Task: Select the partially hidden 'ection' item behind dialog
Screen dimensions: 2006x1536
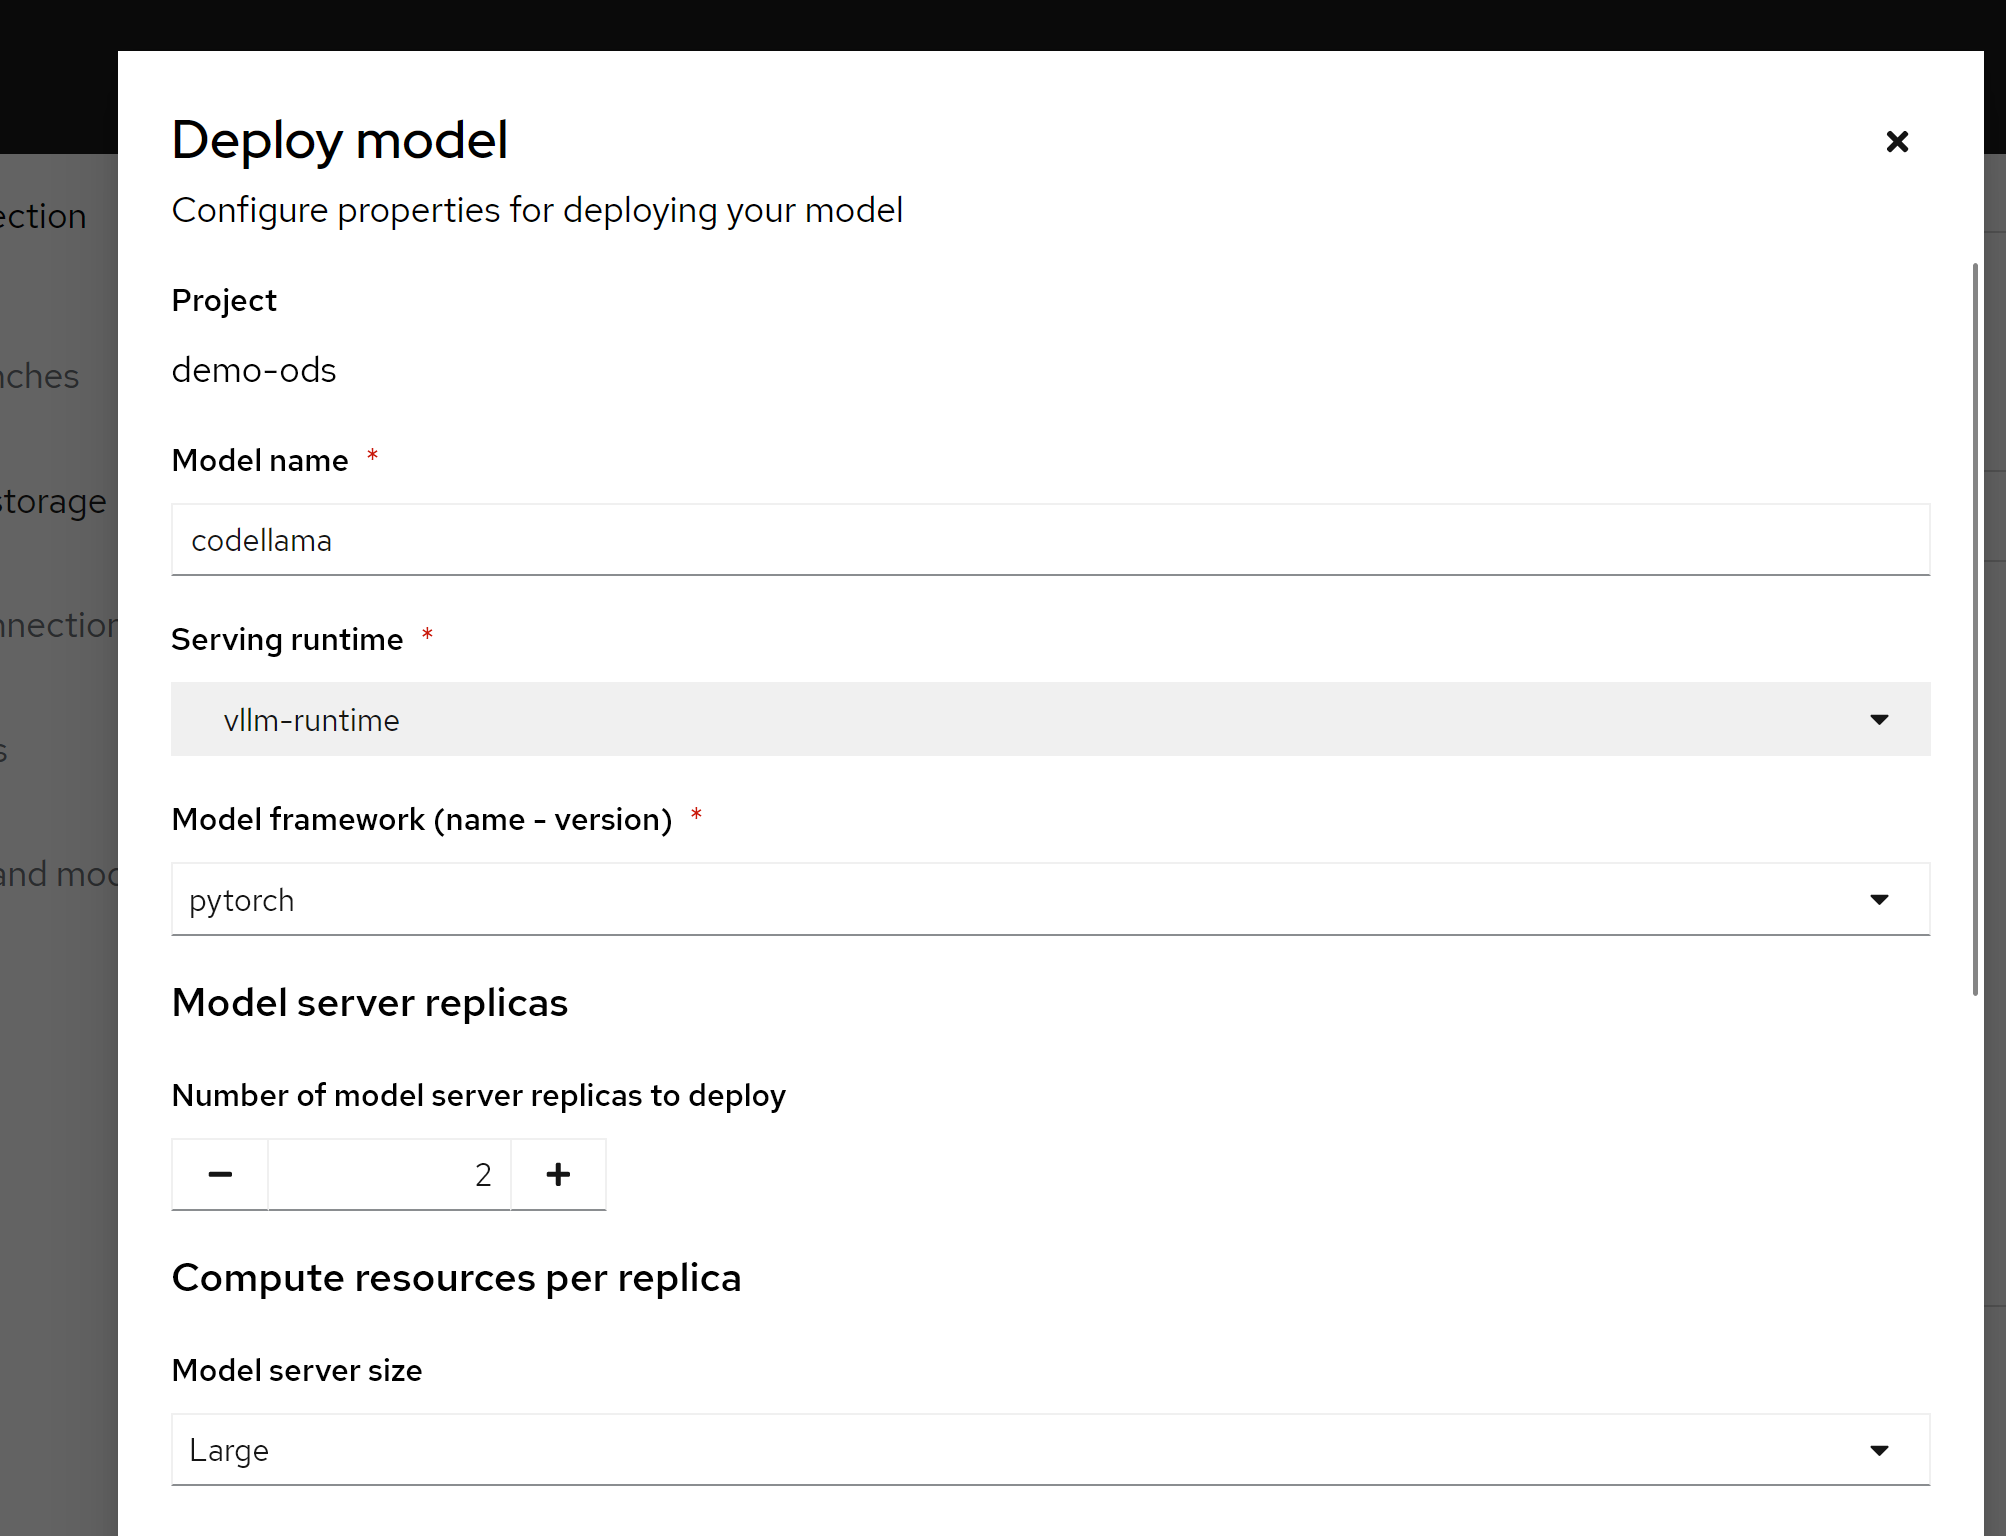Action: click(x=42, y=216)
